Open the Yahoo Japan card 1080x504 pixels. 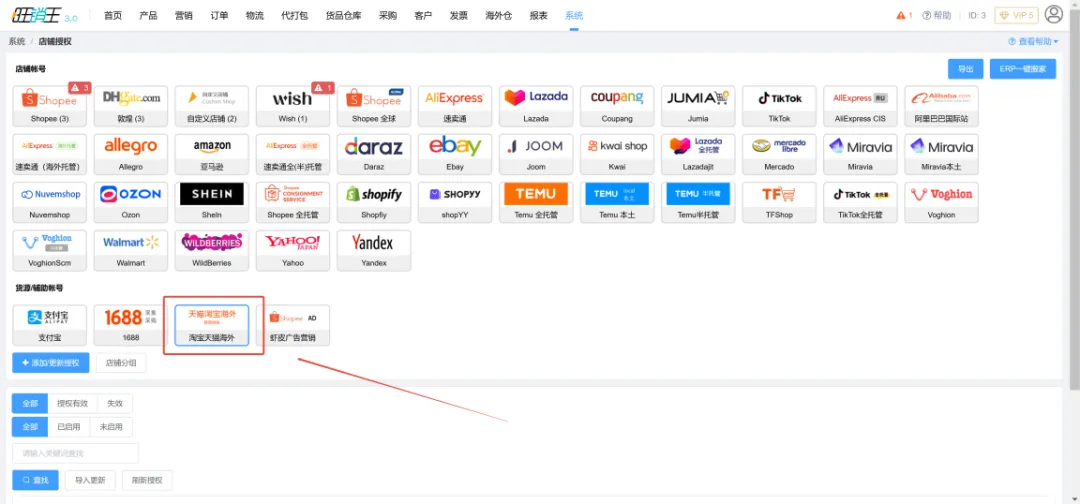293,251
